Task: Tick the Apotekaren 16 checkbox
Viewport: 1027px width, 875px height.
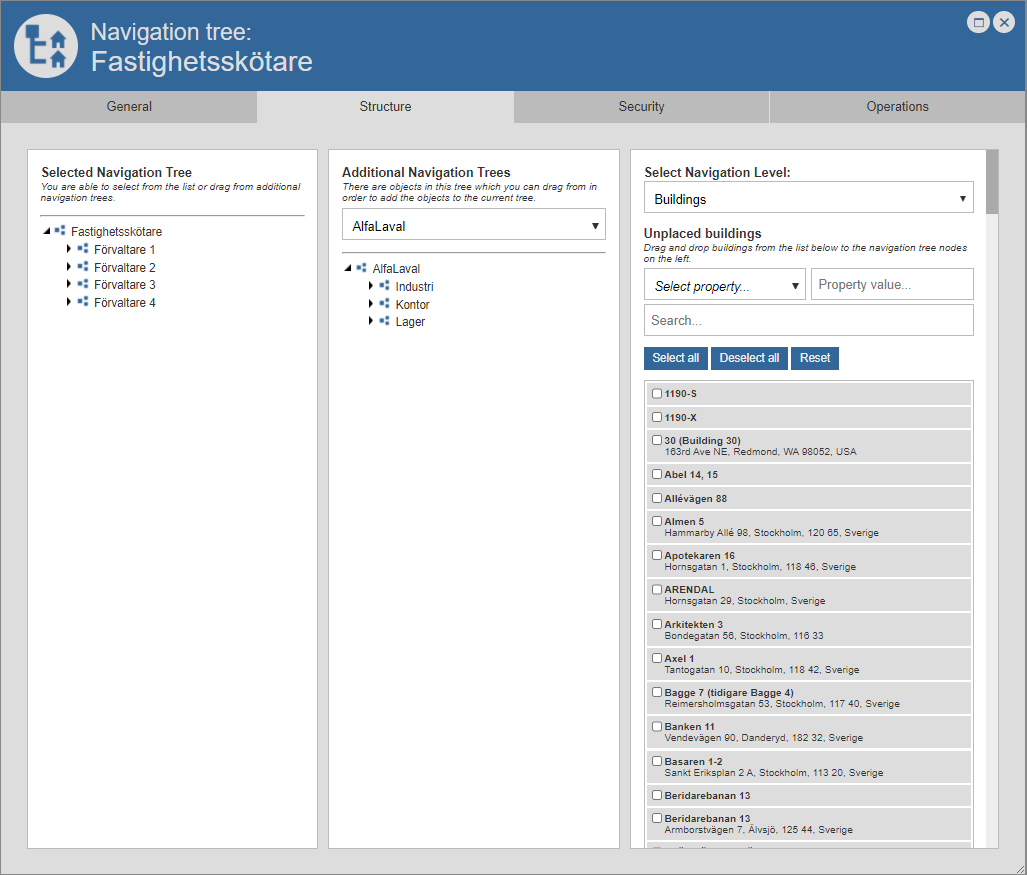Action: tap(657, 555)
